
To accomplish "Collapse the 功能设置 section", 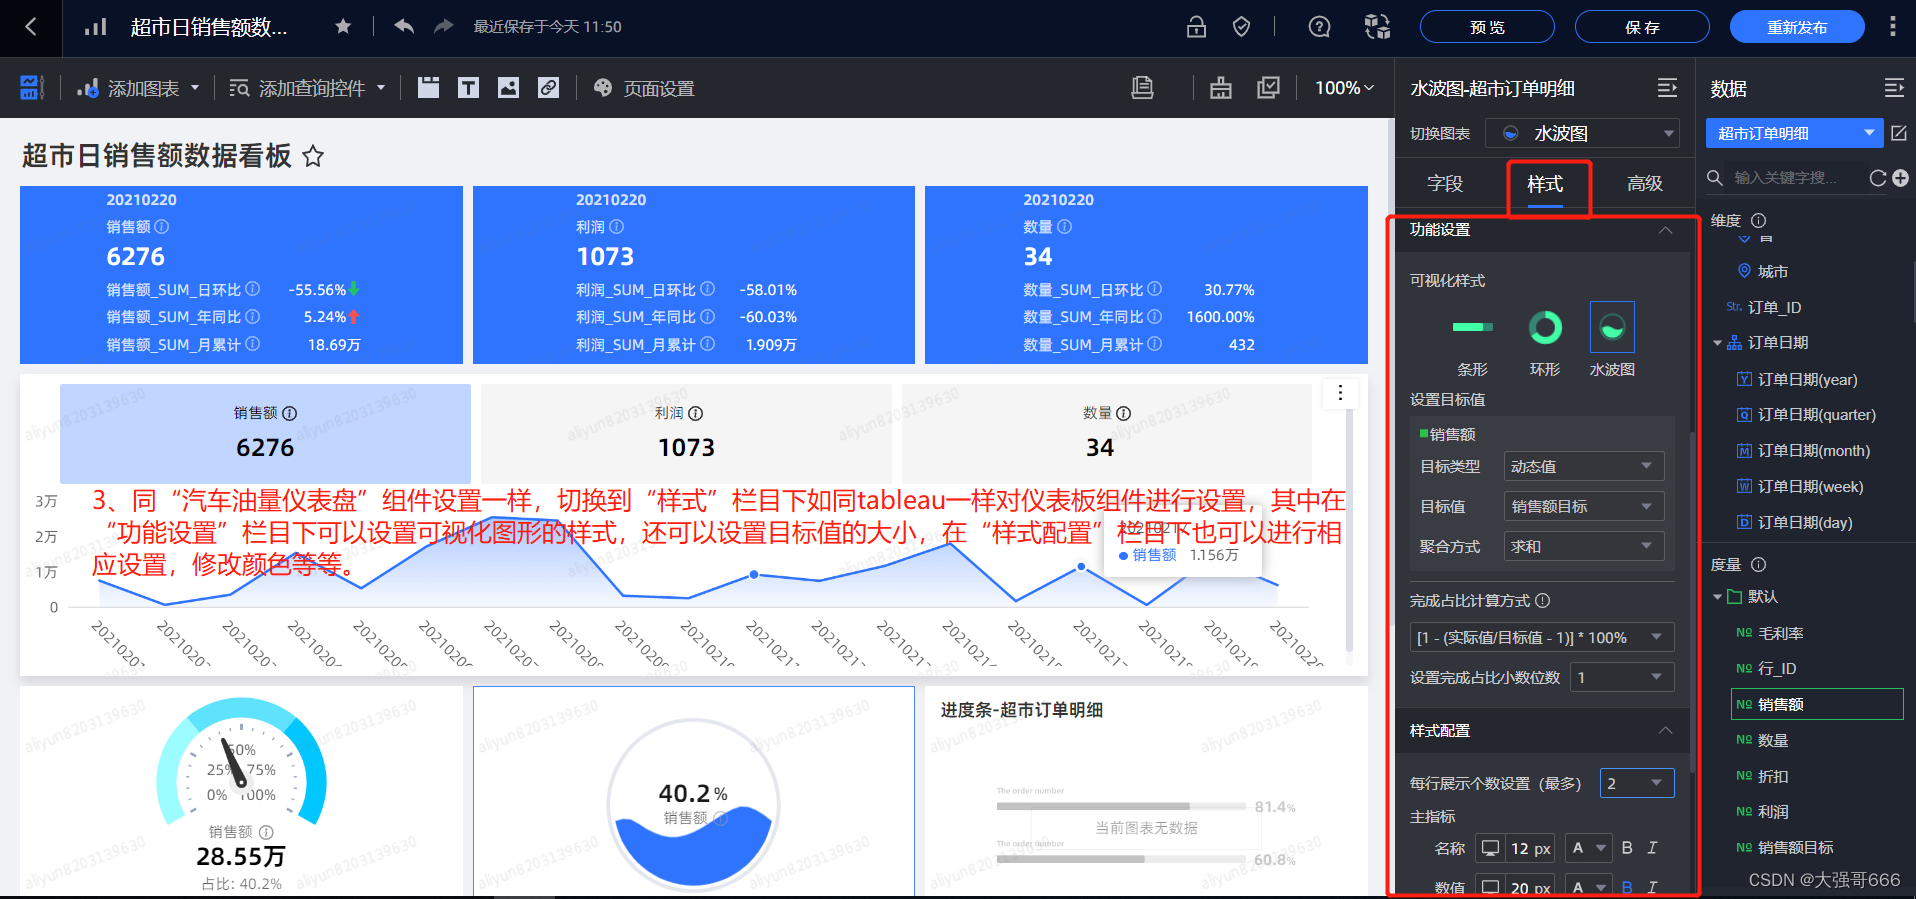I will click(x=1665, y=230).
